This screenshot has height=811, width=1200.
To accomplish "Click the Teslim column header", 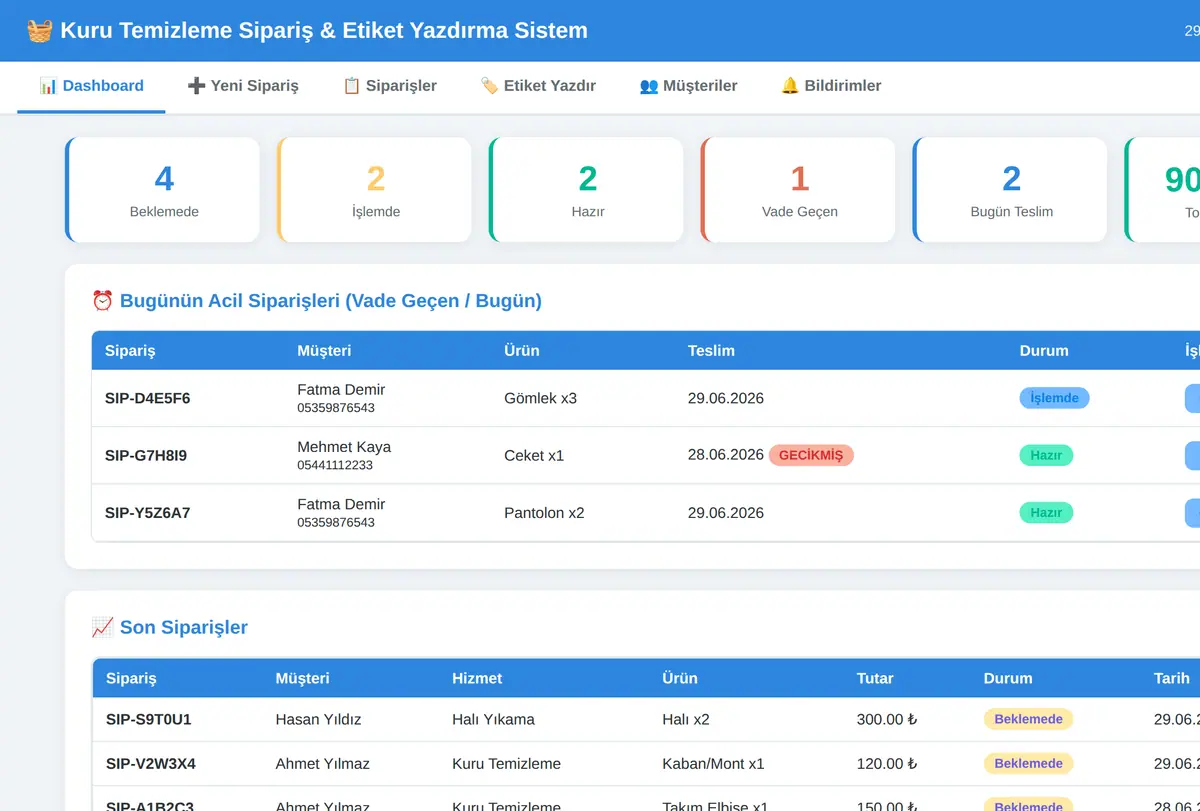I will point(711,351).
